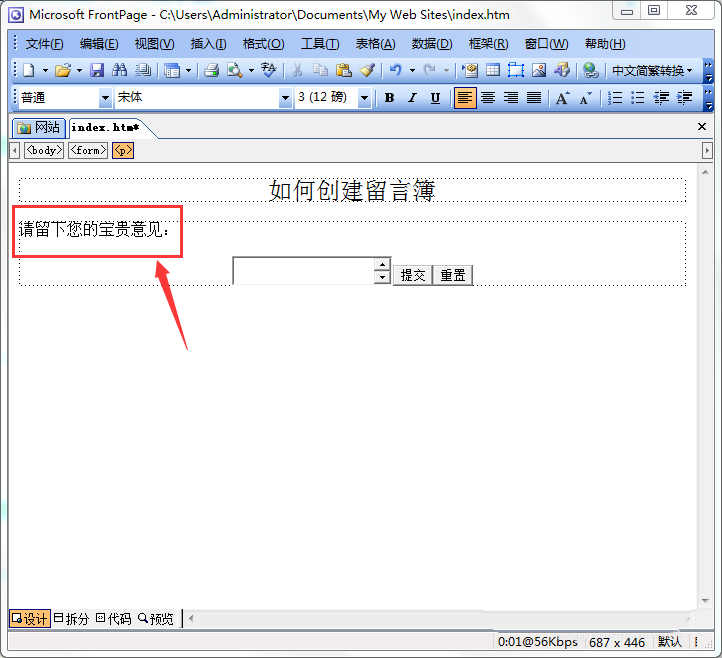Click inside the form text area
The height and width of the screenshot is (658, 722).
pos(304,271)
